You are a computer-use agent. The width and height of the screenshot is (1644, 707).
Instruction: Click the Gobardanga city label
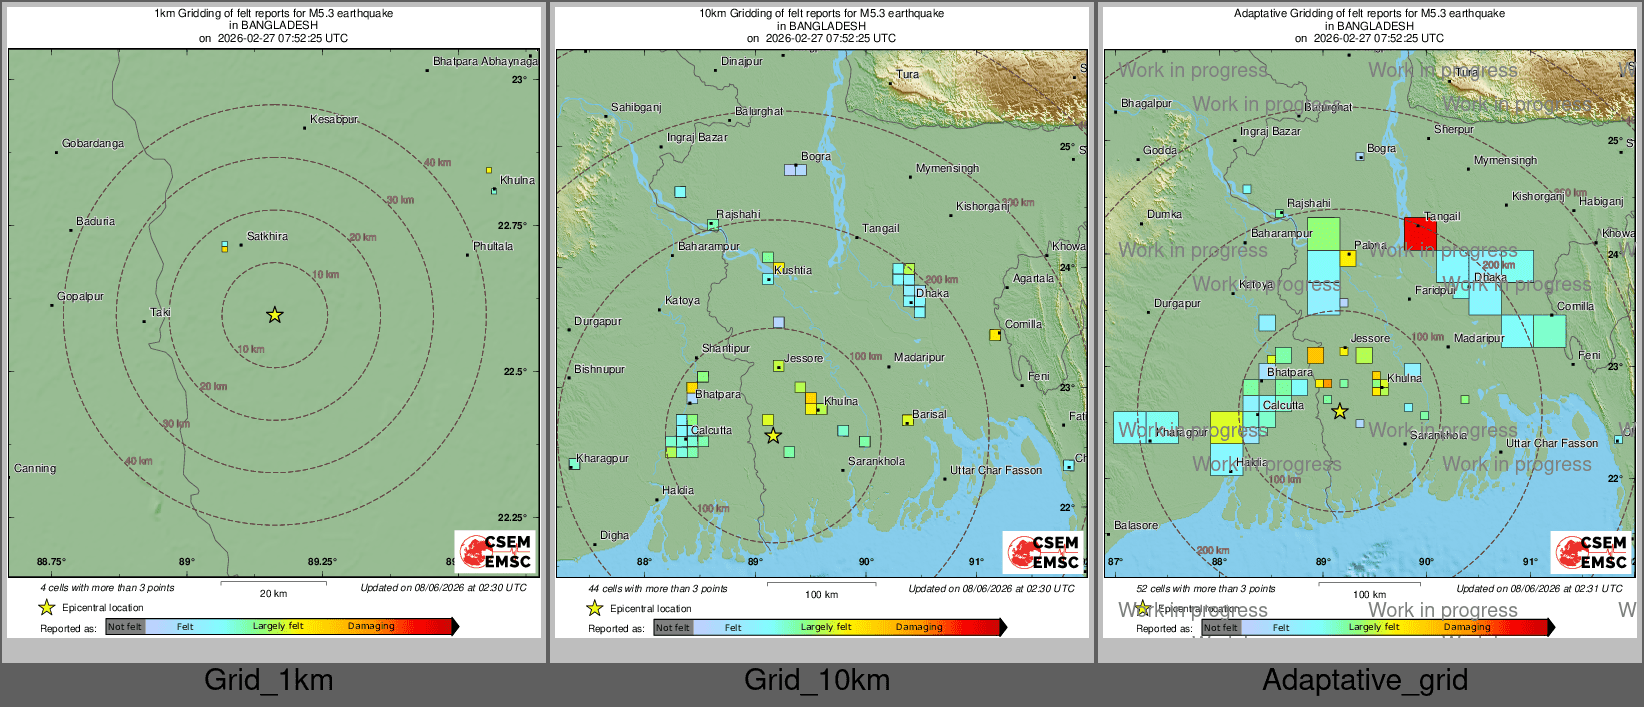(x=93, y=143)
